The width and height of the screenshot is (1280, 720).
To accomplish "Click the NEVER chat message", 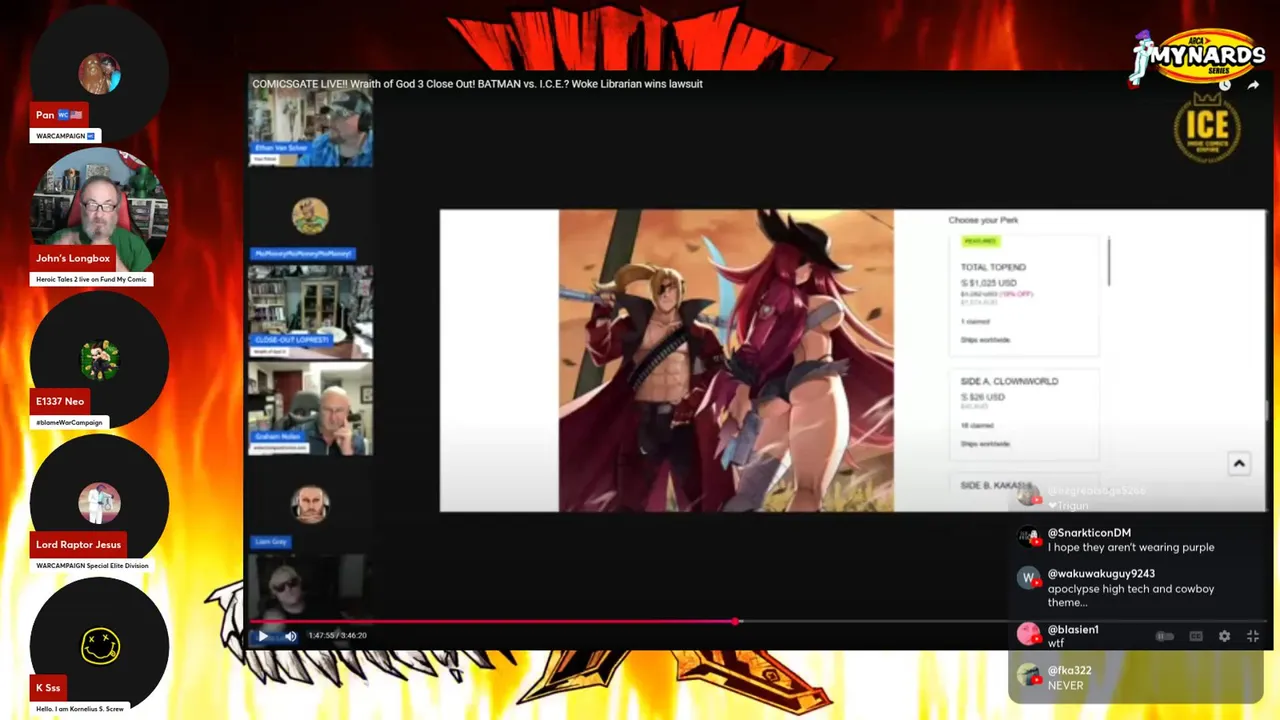I will (1065, 686).
